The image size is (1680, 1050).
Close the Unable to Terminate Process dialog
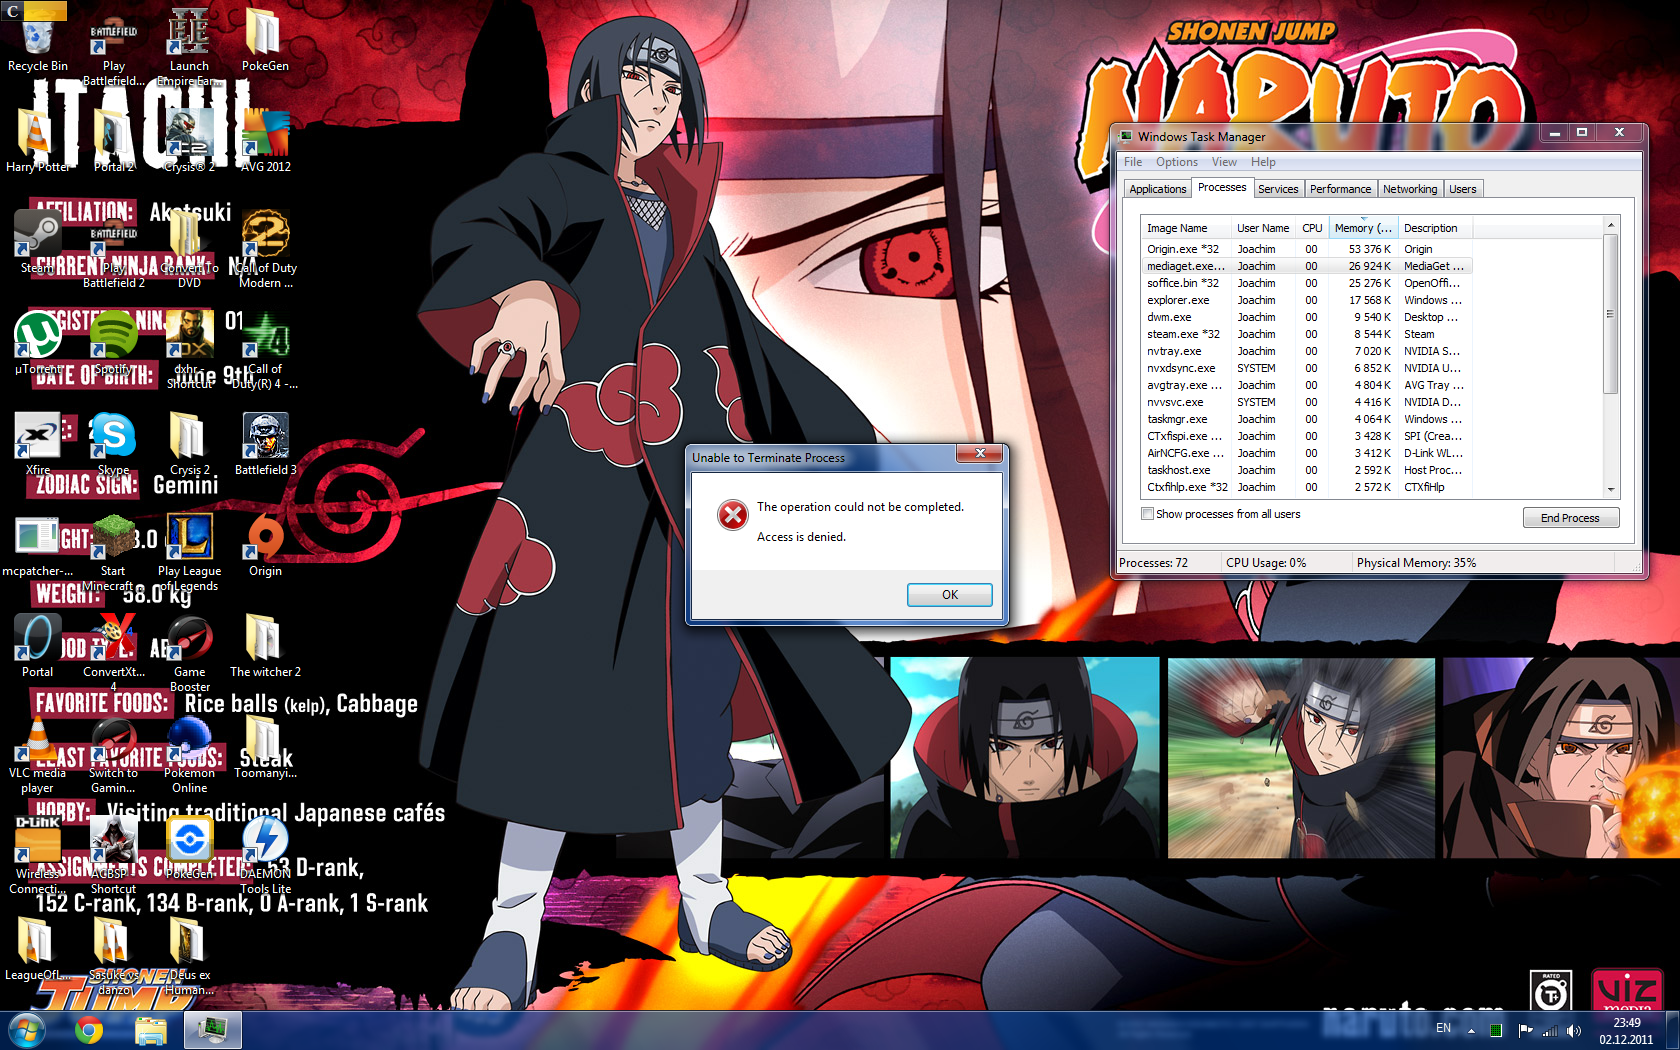pyautogui.click(x=980, y=453)
